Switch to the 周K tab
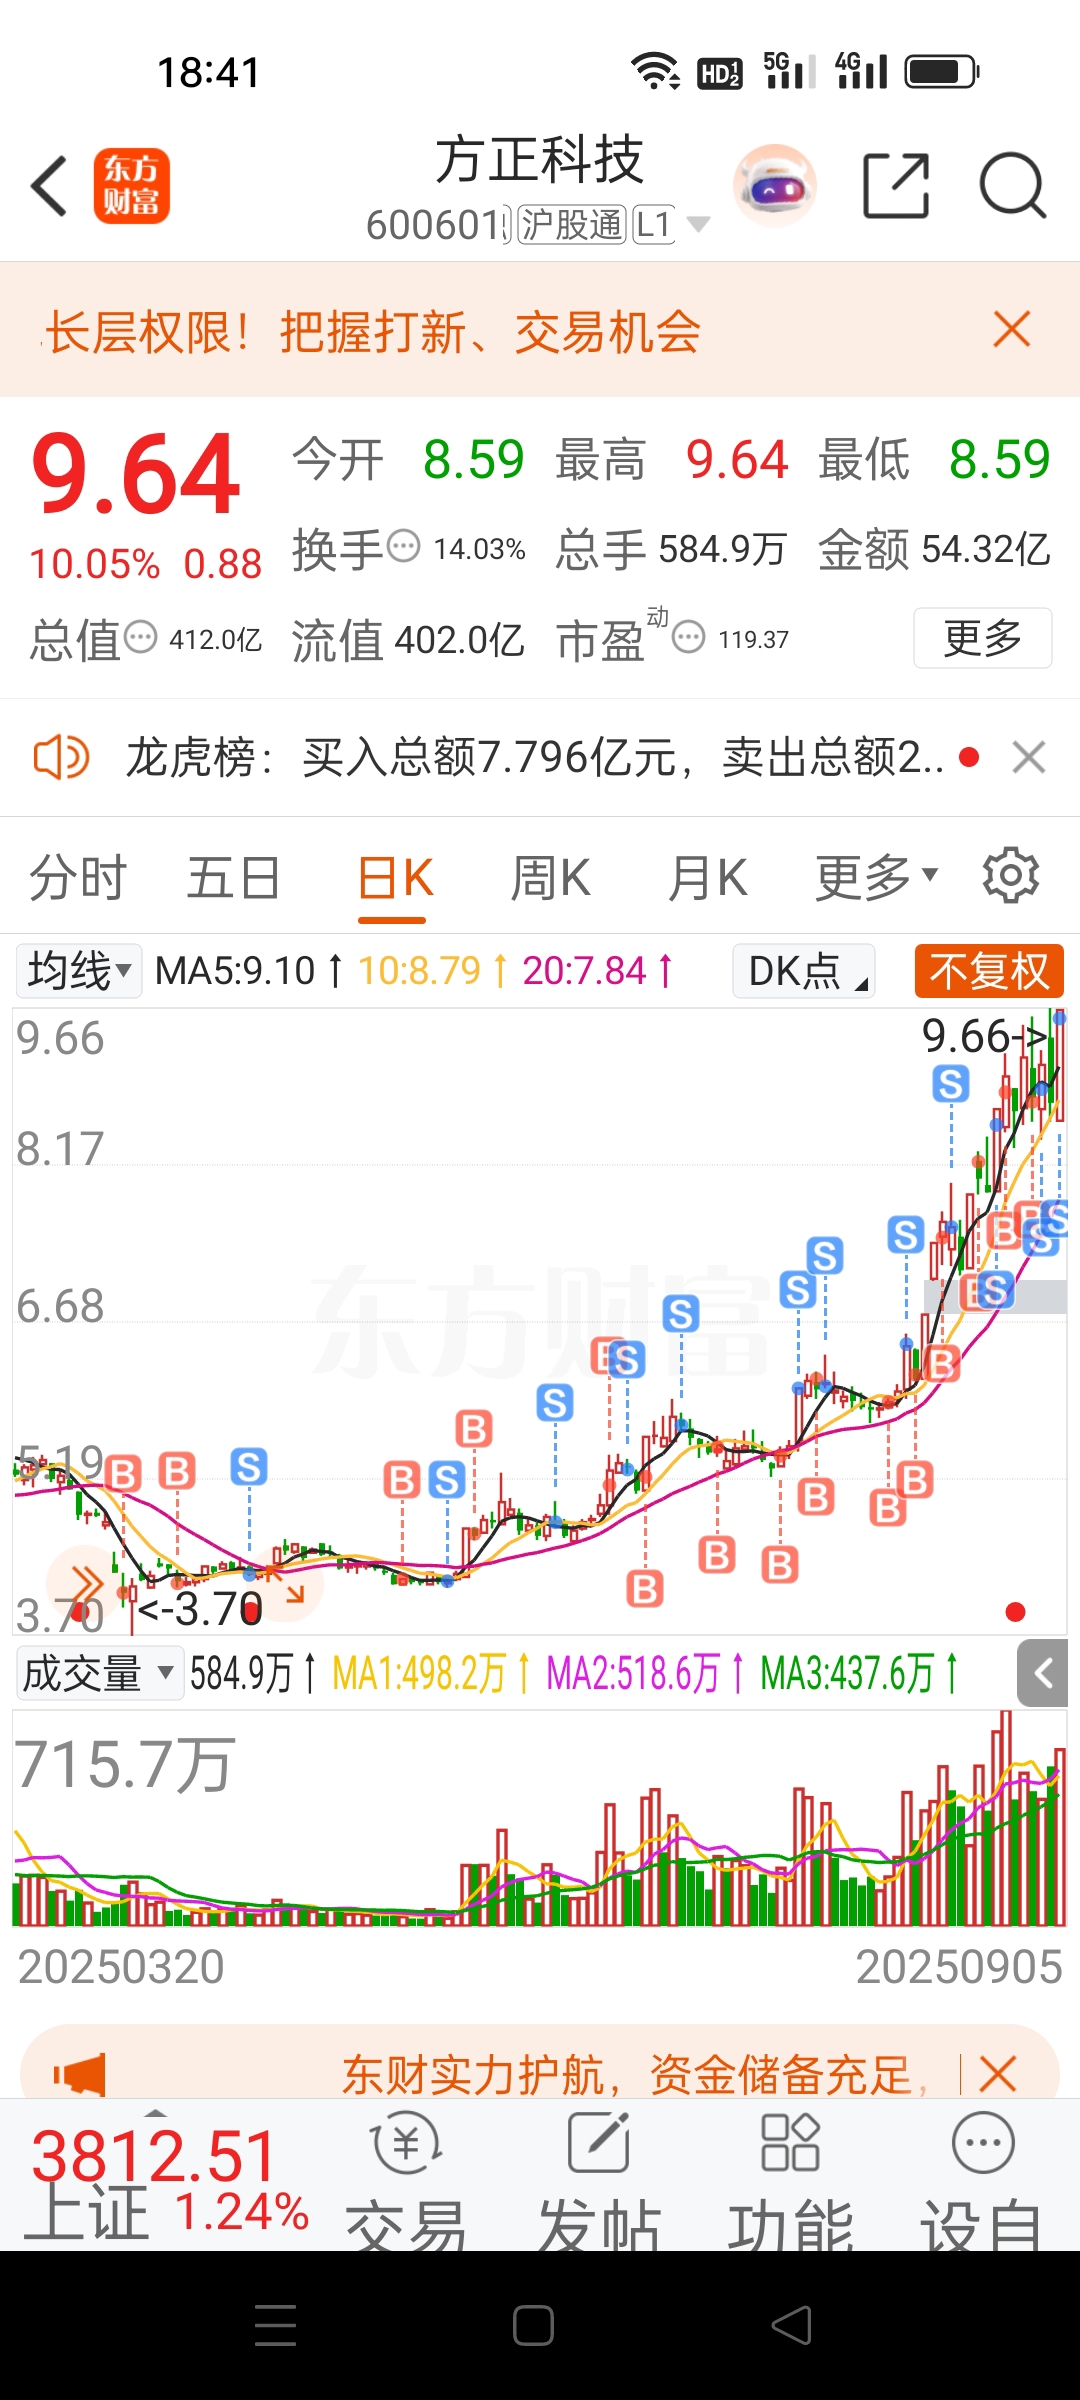Screen dimensions: 1080x2400 point(550,878)
